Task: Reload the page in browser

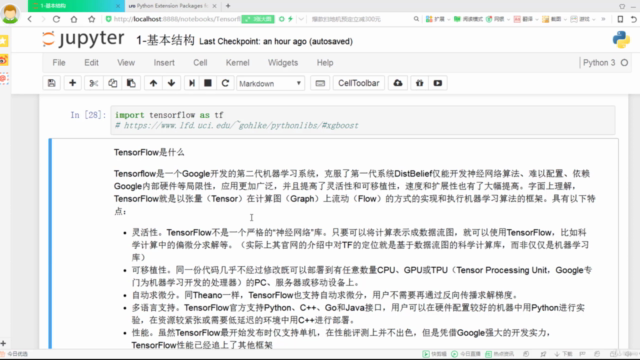Action: [x=56, y=19]
